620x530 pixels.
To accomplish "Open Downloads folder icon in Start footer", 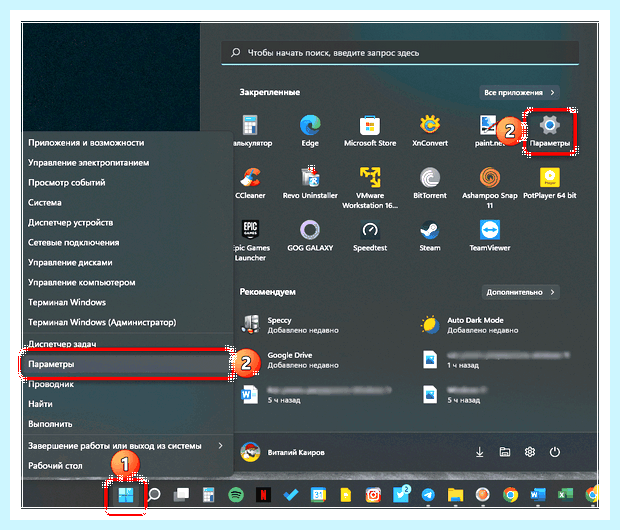I will pos(480,452).
